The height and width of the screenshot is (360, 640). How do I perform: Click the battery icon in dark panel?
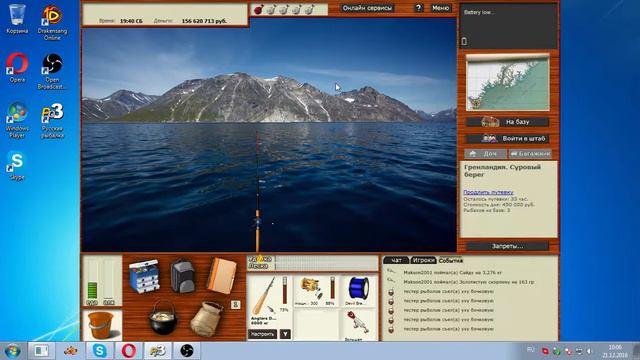[x=464, y=41]
